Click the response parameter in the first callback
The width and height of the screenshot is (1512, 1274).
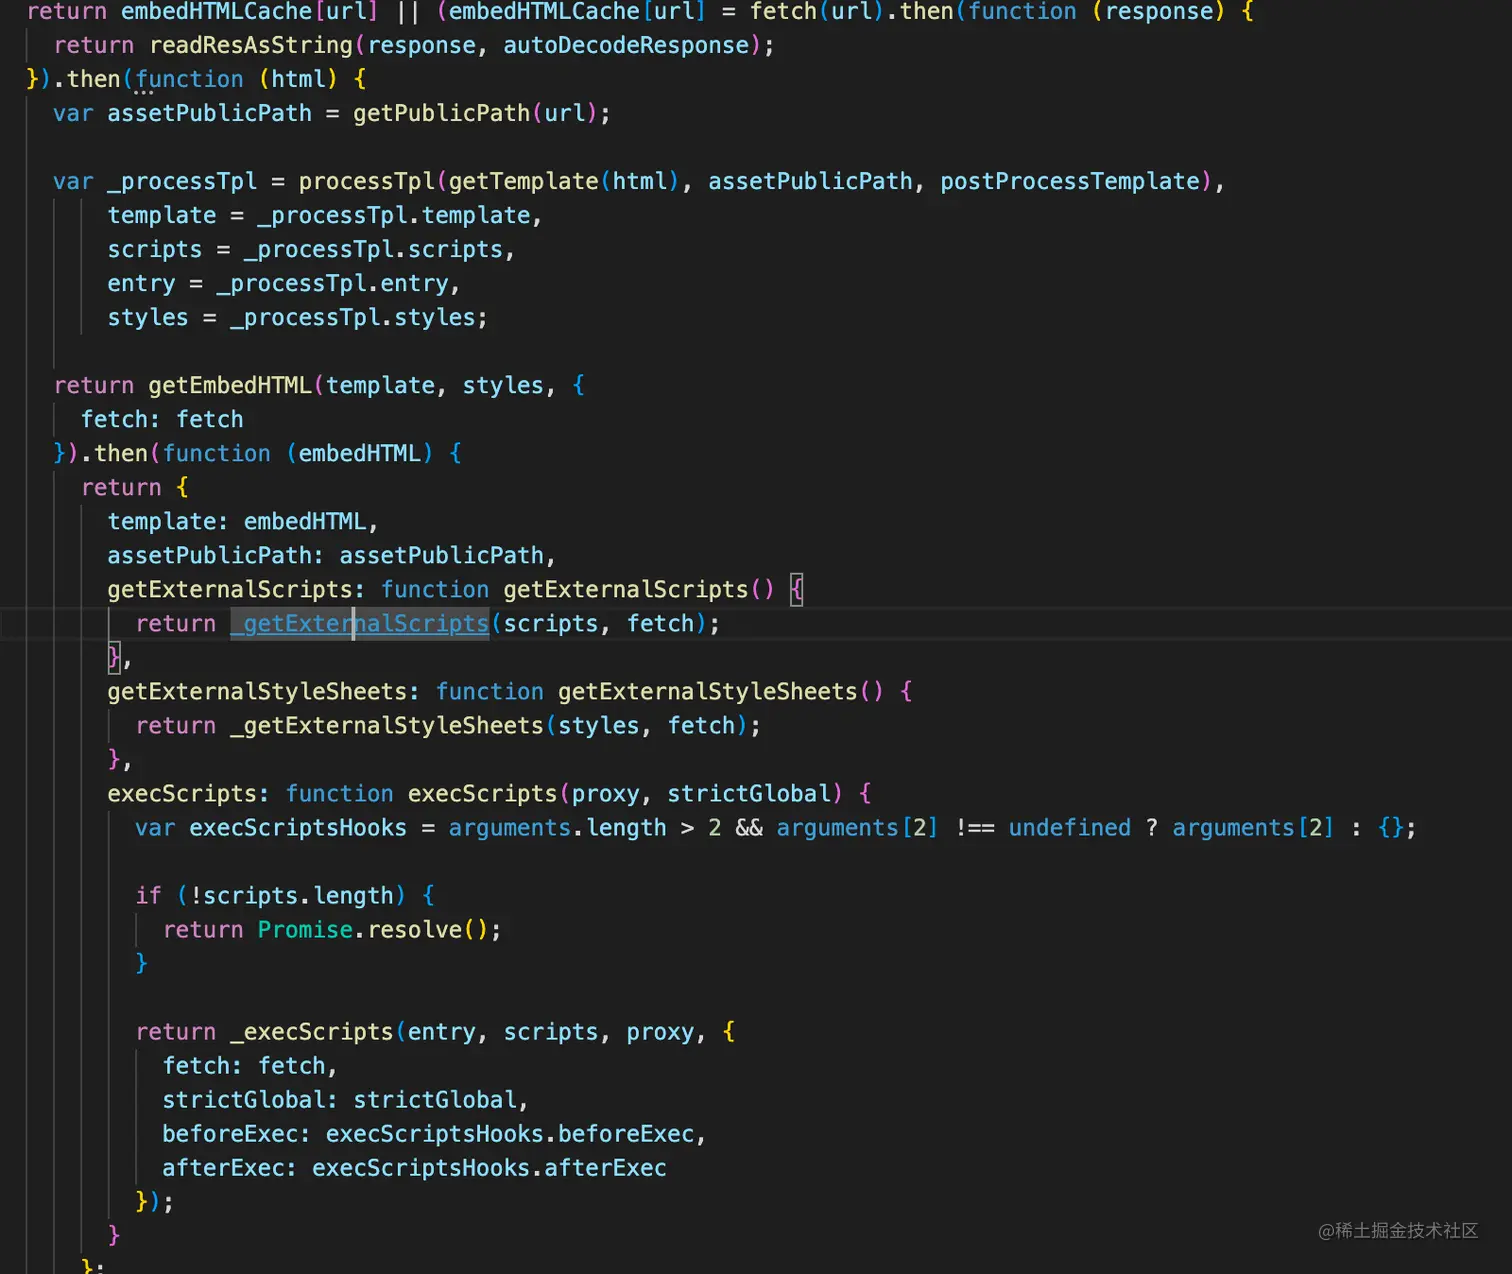coord(1158,12)
